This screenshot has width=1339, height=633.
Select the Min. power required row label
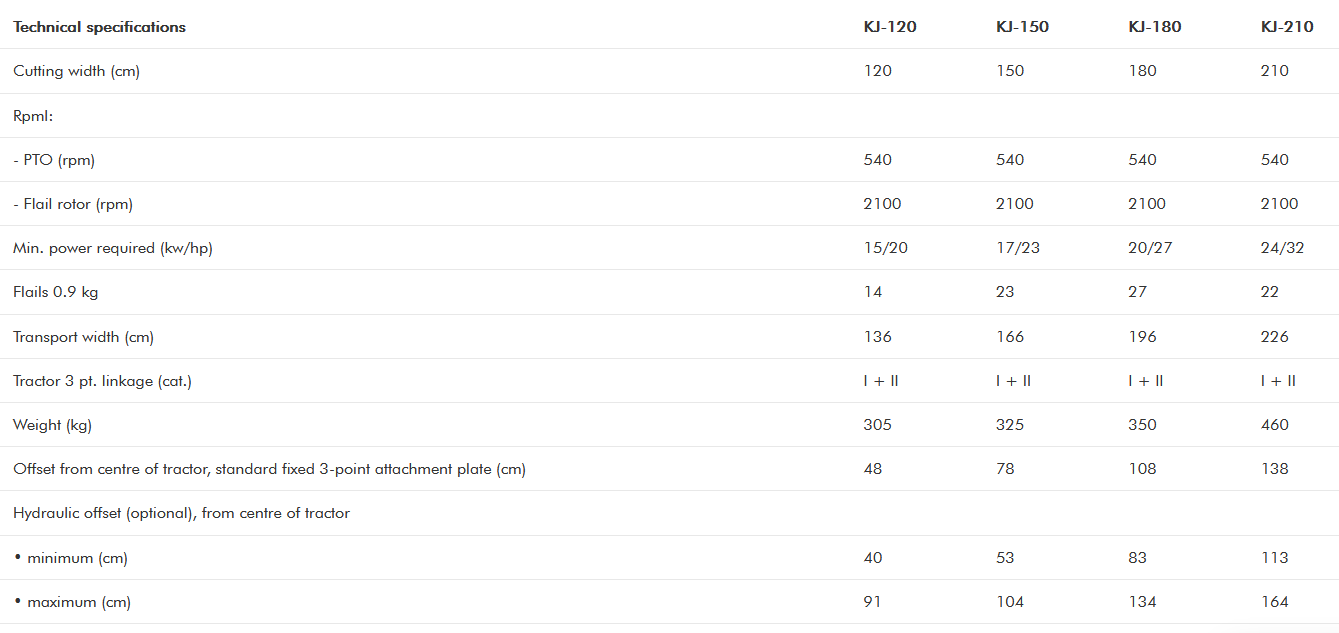113,248
